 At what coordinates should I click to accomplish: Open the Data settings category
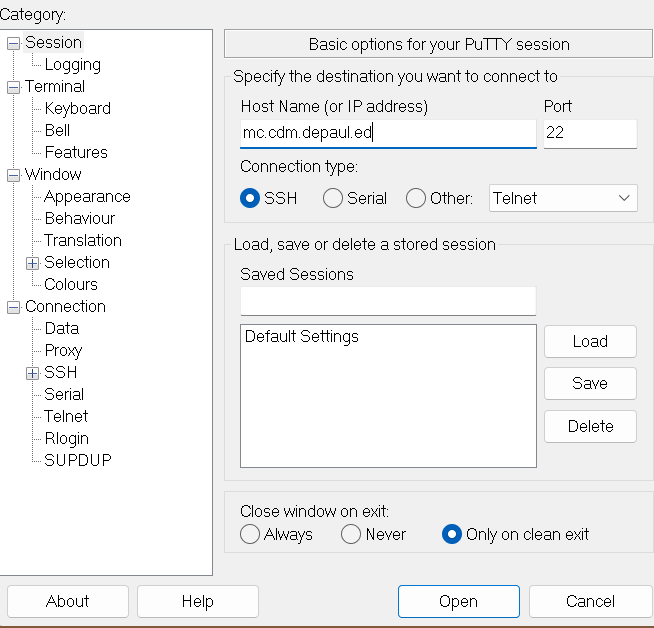pyautogui.click(x=62, y=329)
